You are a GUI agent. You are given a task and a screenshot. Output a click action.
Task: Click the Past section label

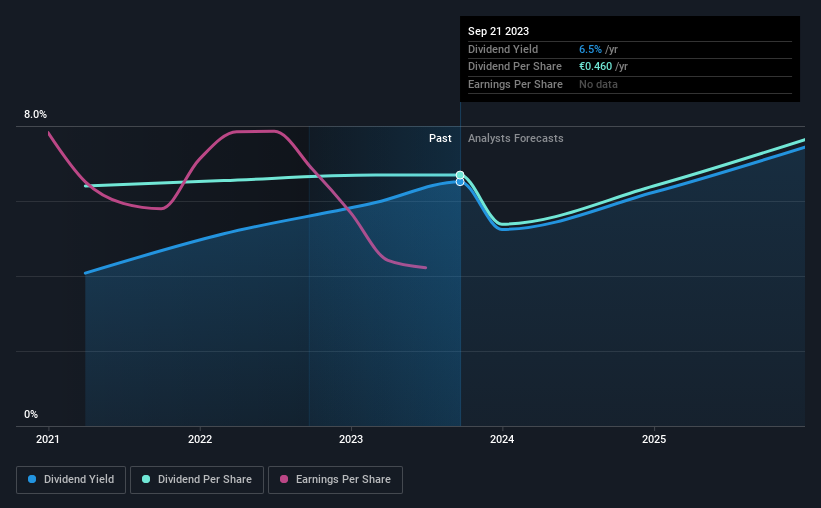point(440,138)
